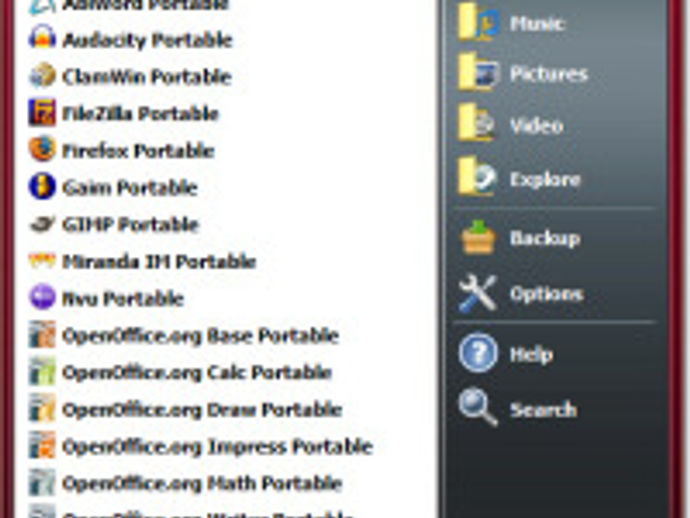The width and height of the screenshot is (690, 518).
Task: Click the OpenOffice.org Impress Portable icon
Action: click(x=42, y=445)
